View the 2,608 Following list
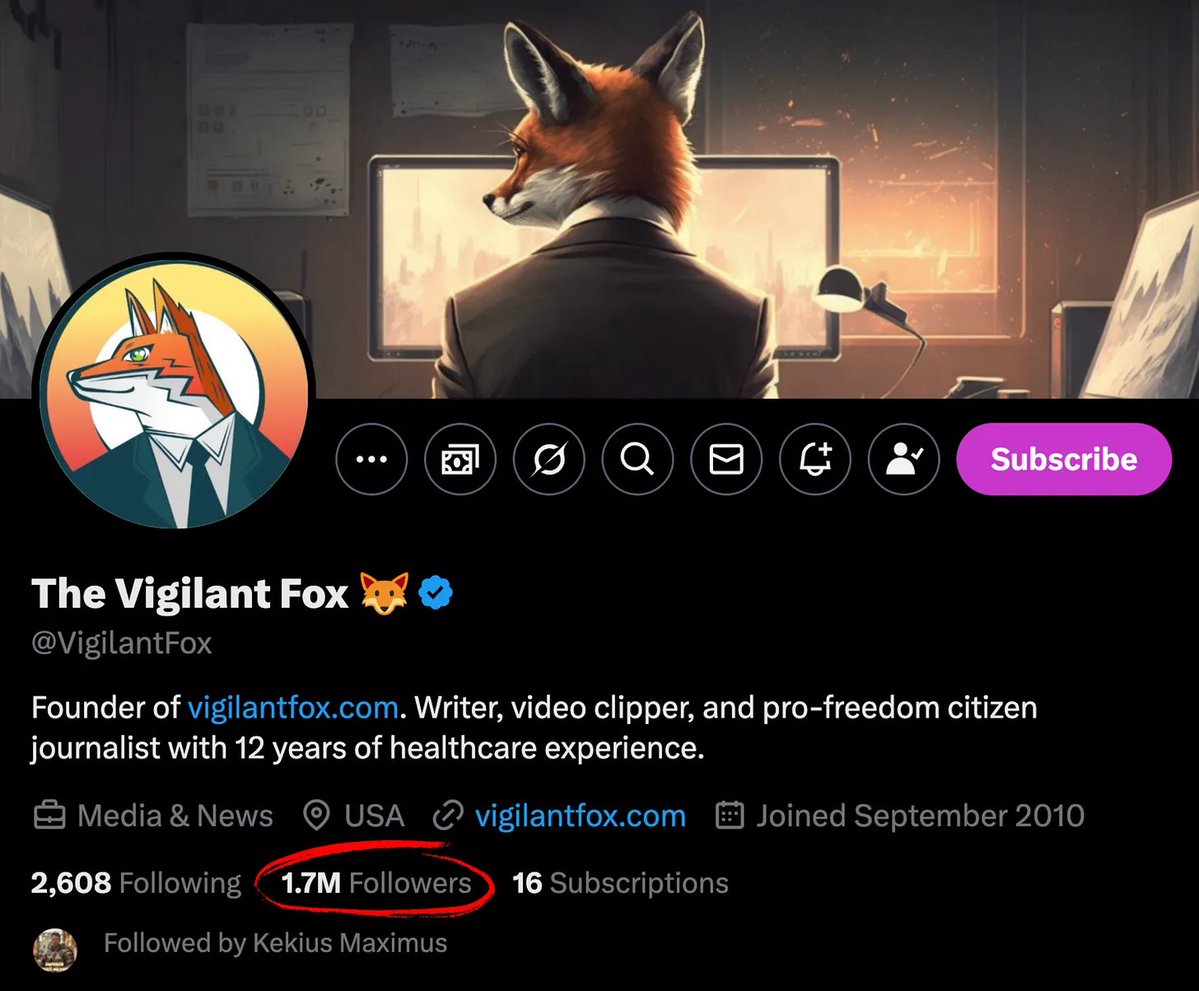The width and height of the screenshot is (1199, 991). pyautogui.click(x=136, y=884)
